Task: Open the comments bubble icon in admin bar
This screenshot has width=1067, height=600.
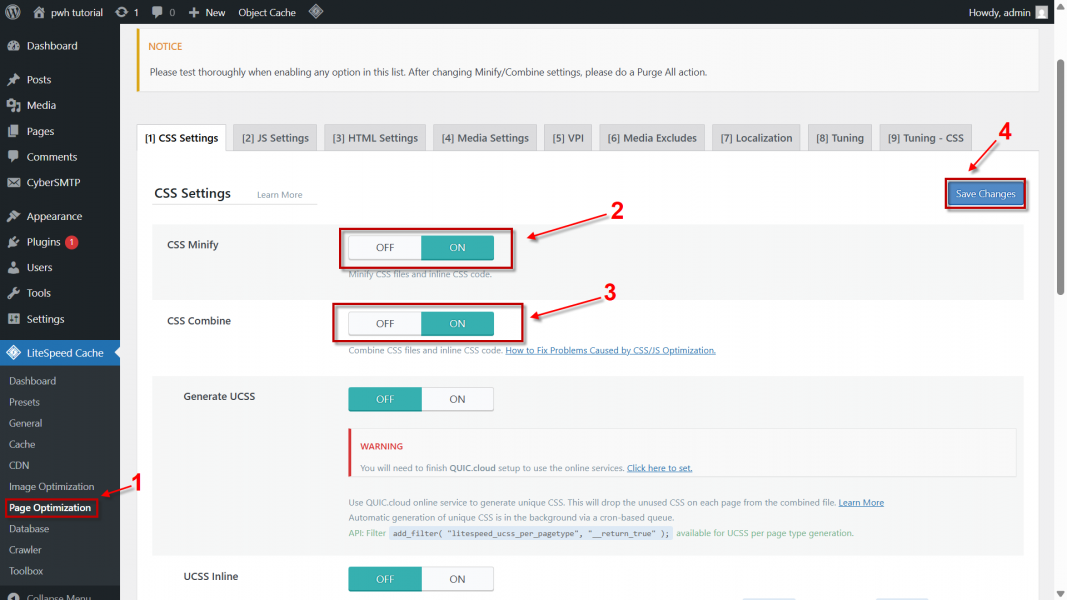Action: tap(157, 12)
